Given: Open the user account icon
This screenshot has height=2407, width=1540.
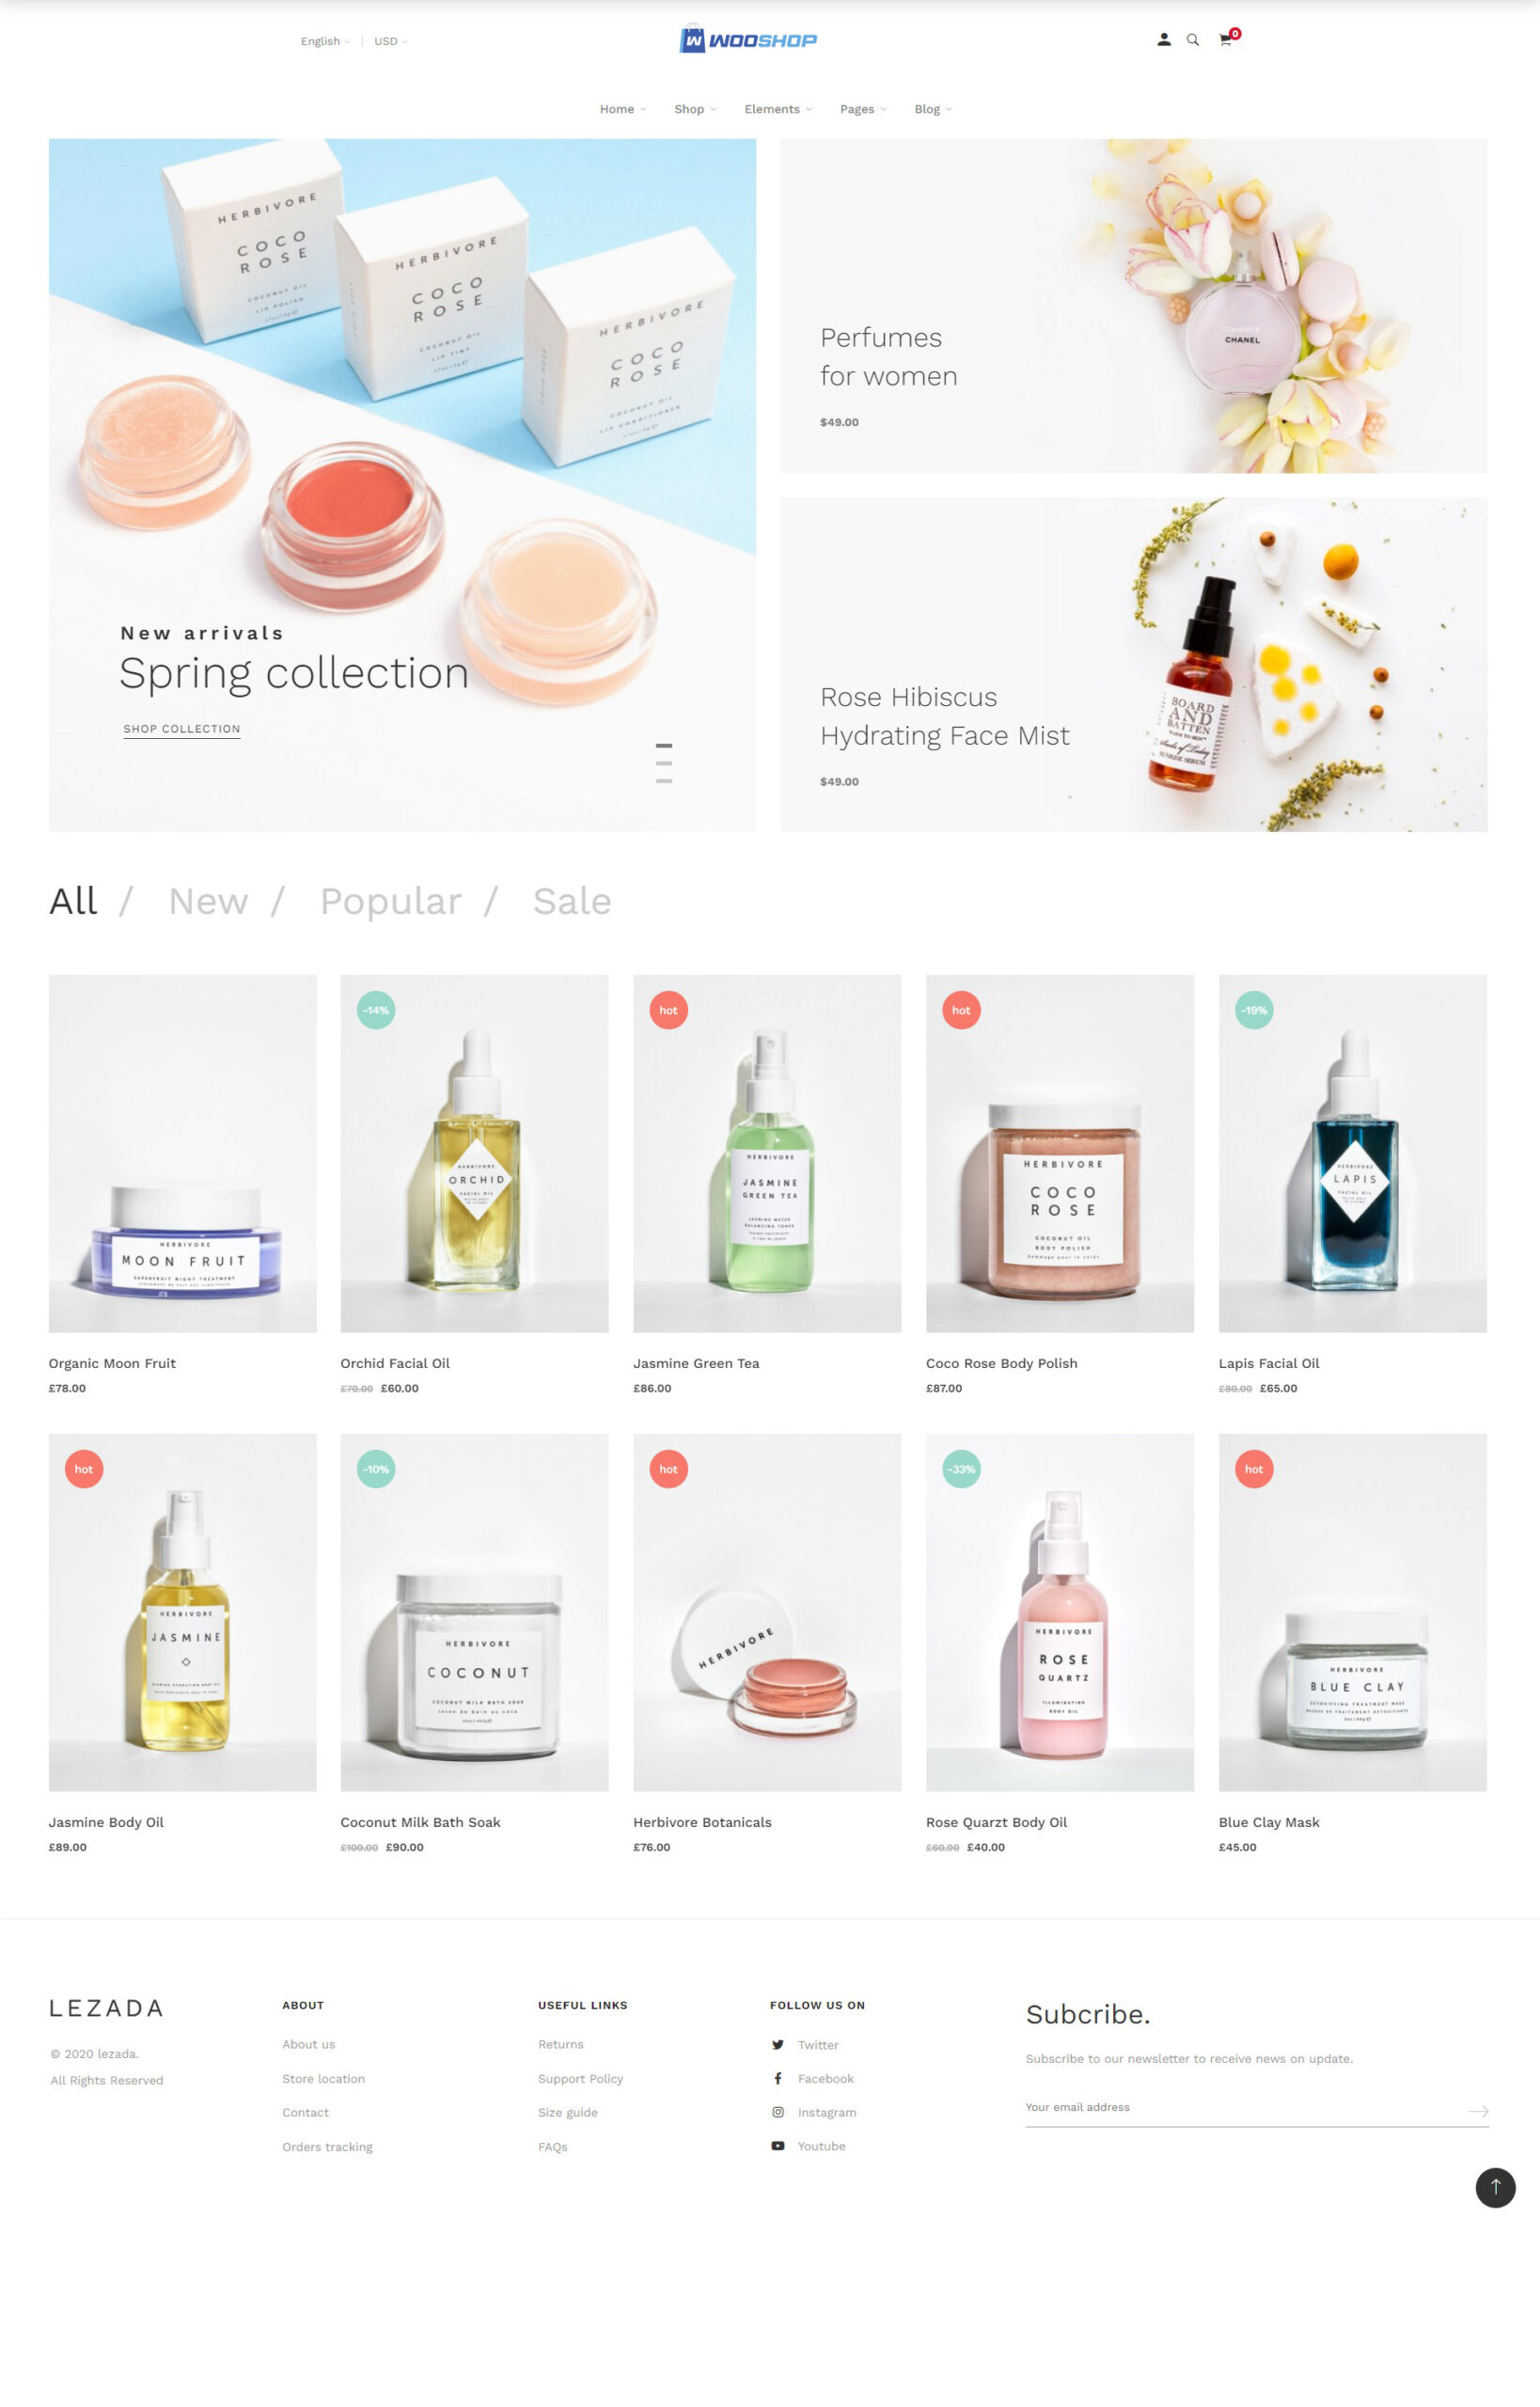Looking at the screenshot, I should point(1163,40).
